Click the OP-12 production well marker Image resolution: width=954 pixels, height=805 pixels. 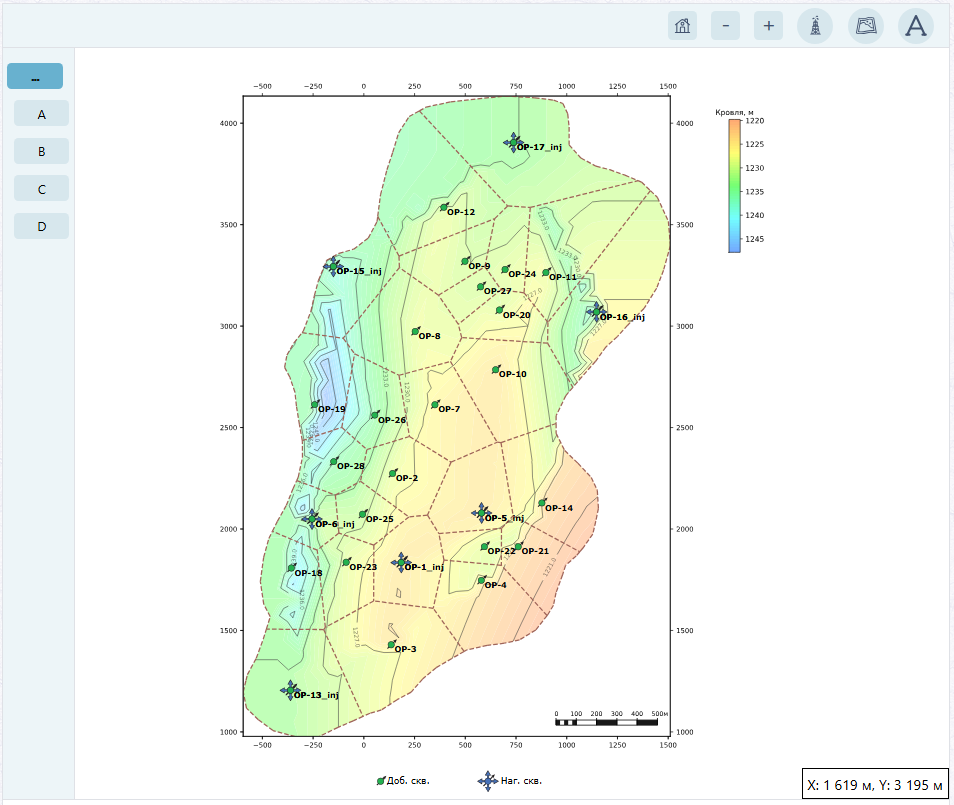click(x=444, y=207)
